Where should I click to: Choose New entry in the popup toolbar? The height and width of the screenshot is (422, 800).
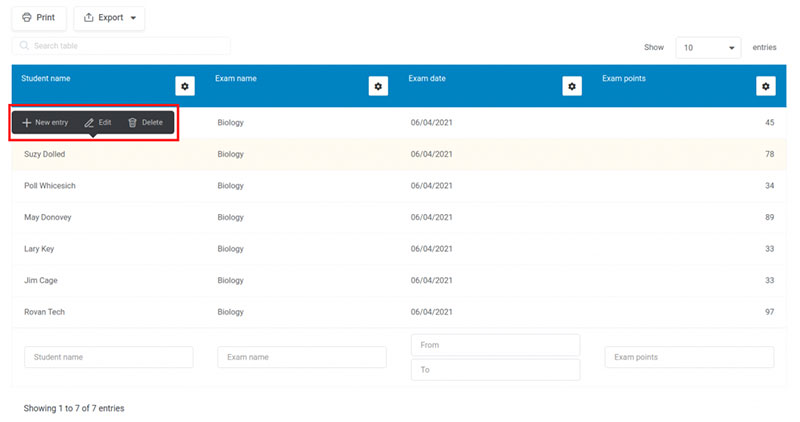(45, 122)
